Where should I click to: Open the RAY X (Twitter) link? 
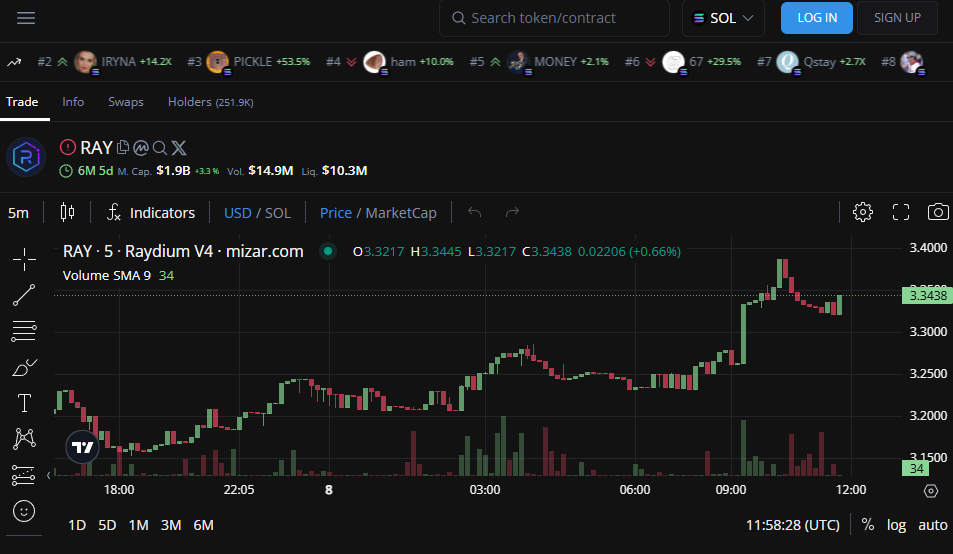click(179, 148)
